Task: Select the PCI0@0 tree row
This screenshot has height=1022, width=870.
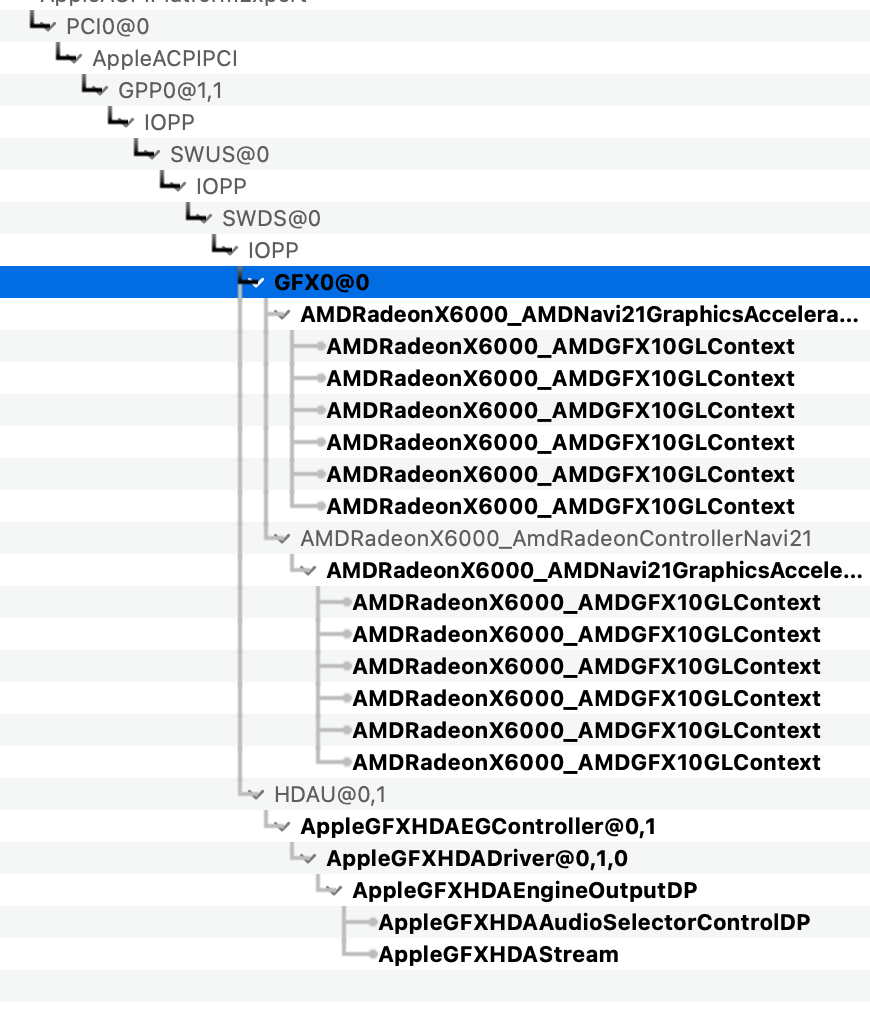Action: pos(435,26)
